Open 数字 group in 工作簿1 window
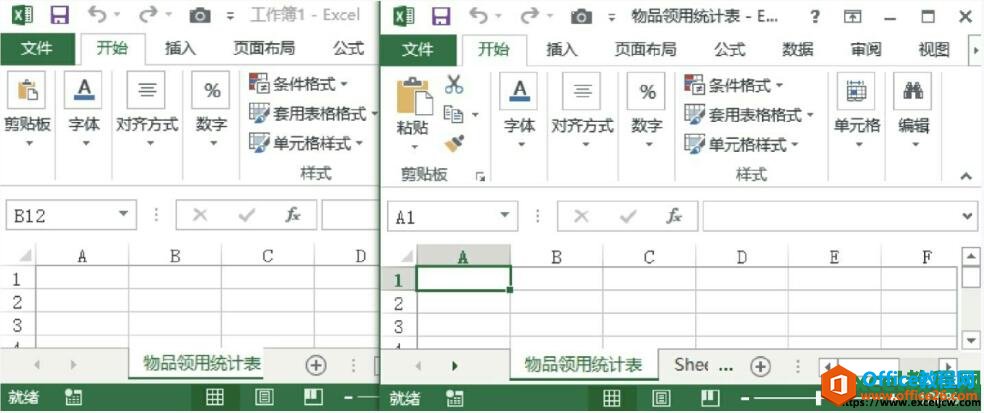Image resolution: width=984 pixels, height=413 pixels. [x=211, y=110]
